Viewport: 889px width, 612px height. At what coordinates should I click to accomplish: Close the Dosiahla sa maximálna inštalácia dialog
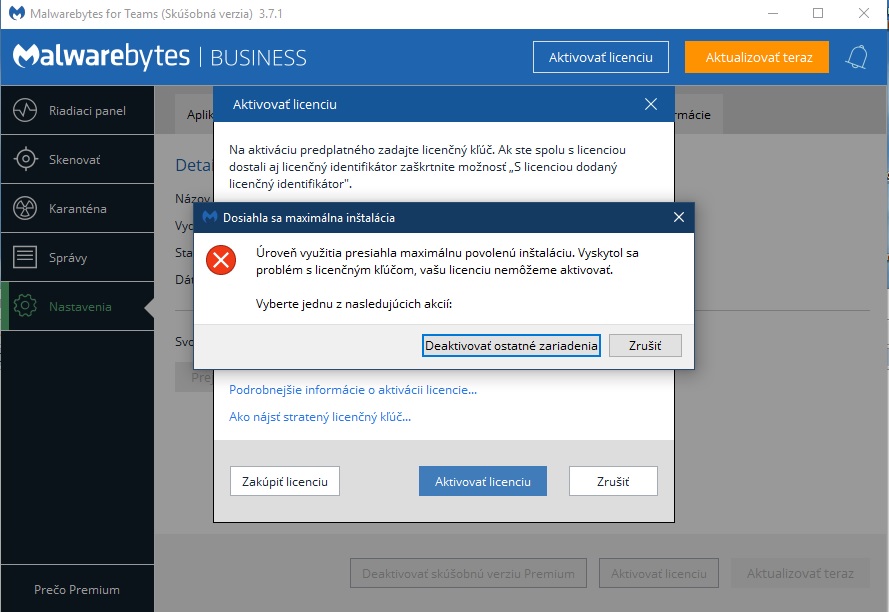[679, 217]
